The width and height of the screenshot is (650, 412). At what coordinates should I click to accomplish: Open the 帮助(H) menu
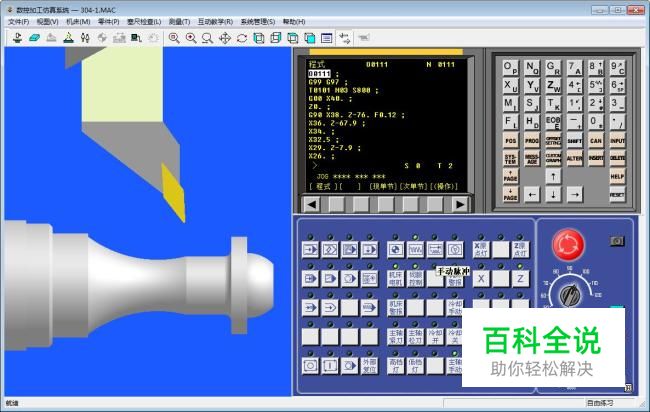(294, 22)
